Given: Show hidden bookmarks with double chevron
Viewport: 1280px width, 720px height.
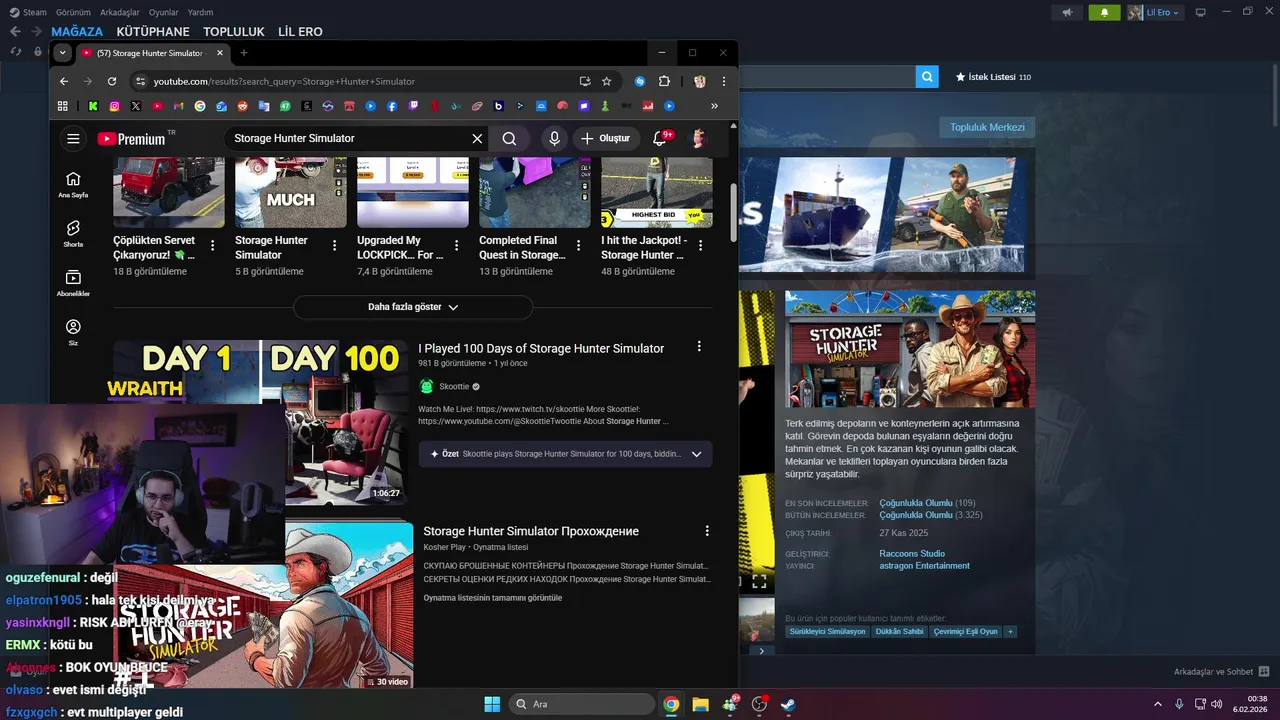Looking at the screenshot, I should (x=714, y=106).
